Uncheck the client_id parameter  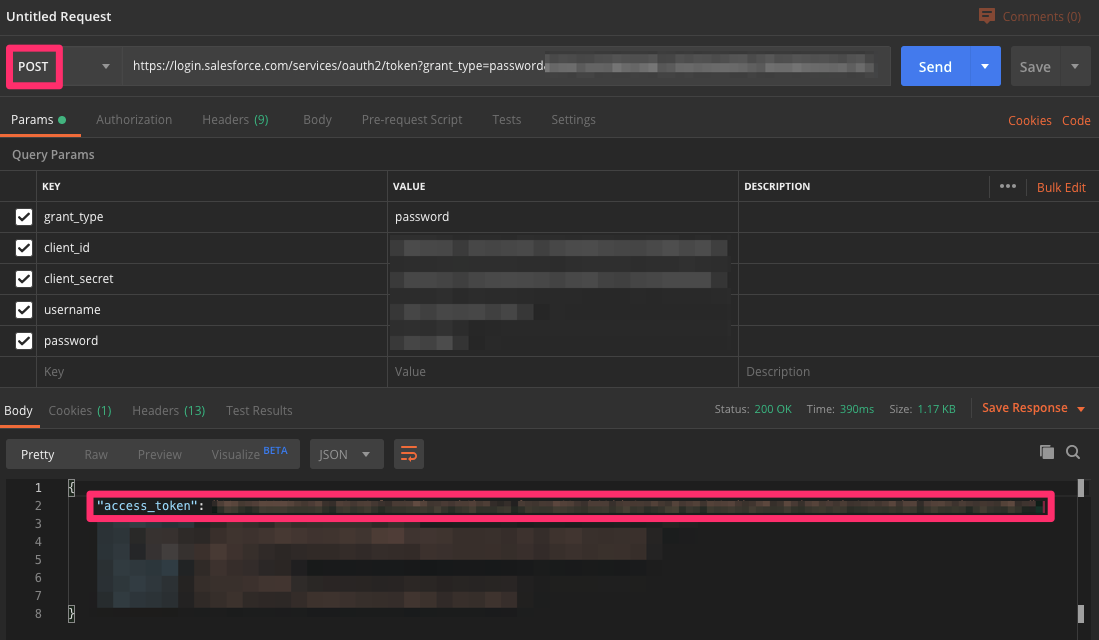(23, 247)
